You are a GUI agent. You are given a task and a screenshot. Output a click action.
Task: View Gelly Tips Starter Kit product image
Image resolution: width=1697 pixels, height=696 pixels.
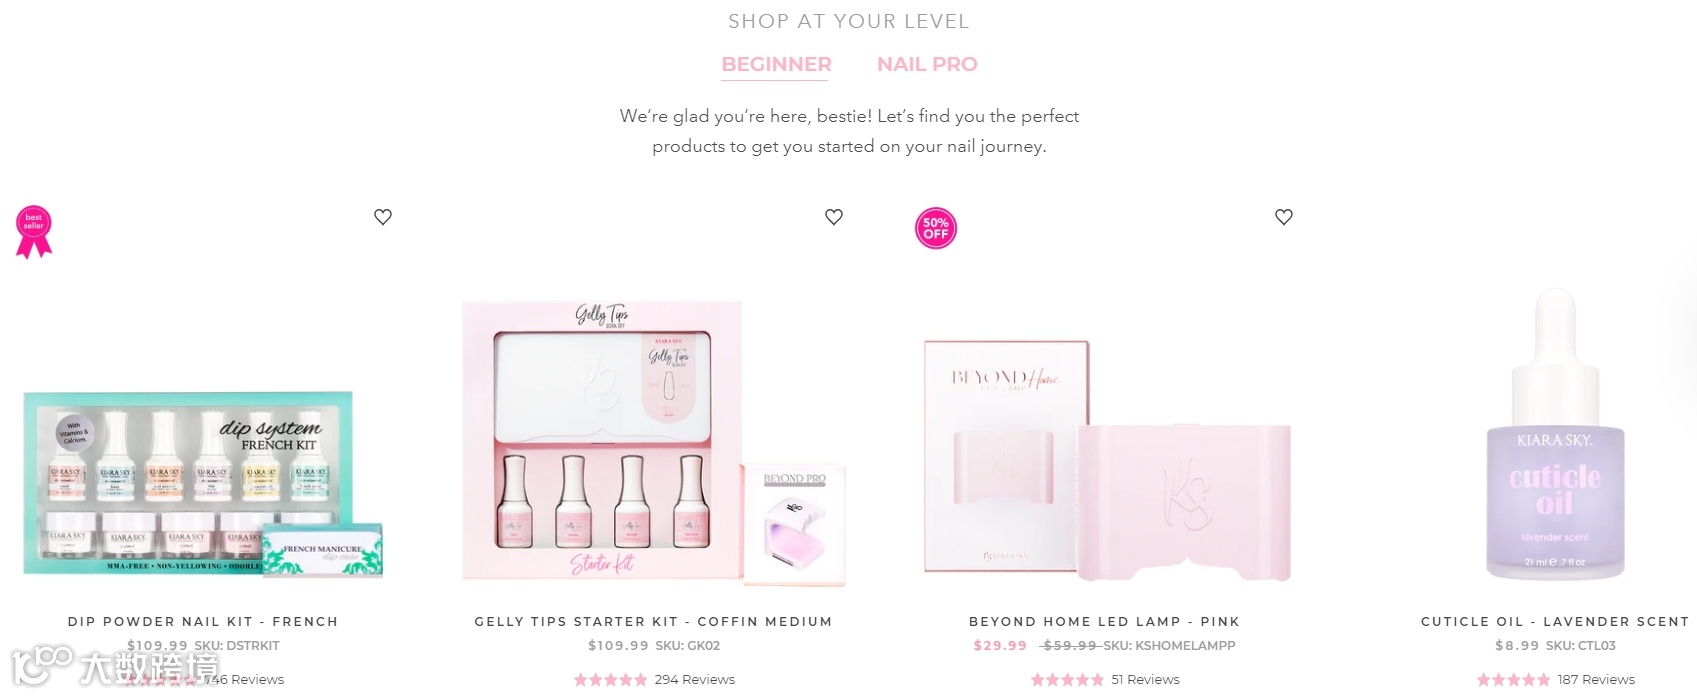tap(654, 442)
